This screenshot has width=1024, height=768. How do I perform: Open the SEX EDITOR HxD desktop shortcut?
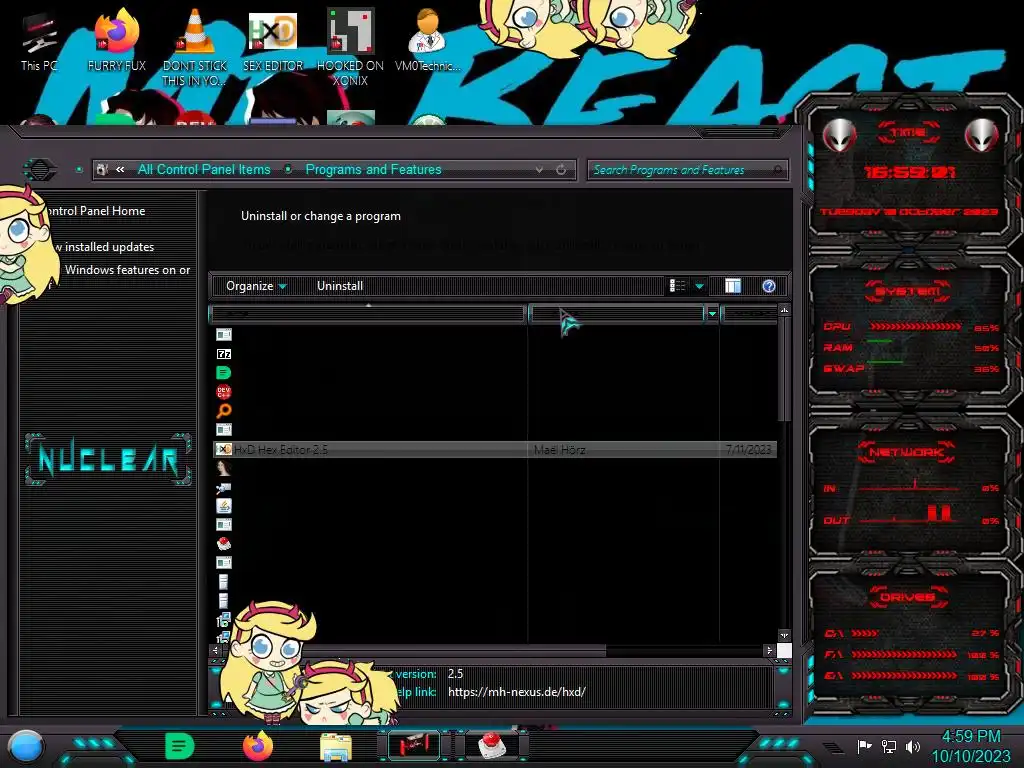coord(273,40)
